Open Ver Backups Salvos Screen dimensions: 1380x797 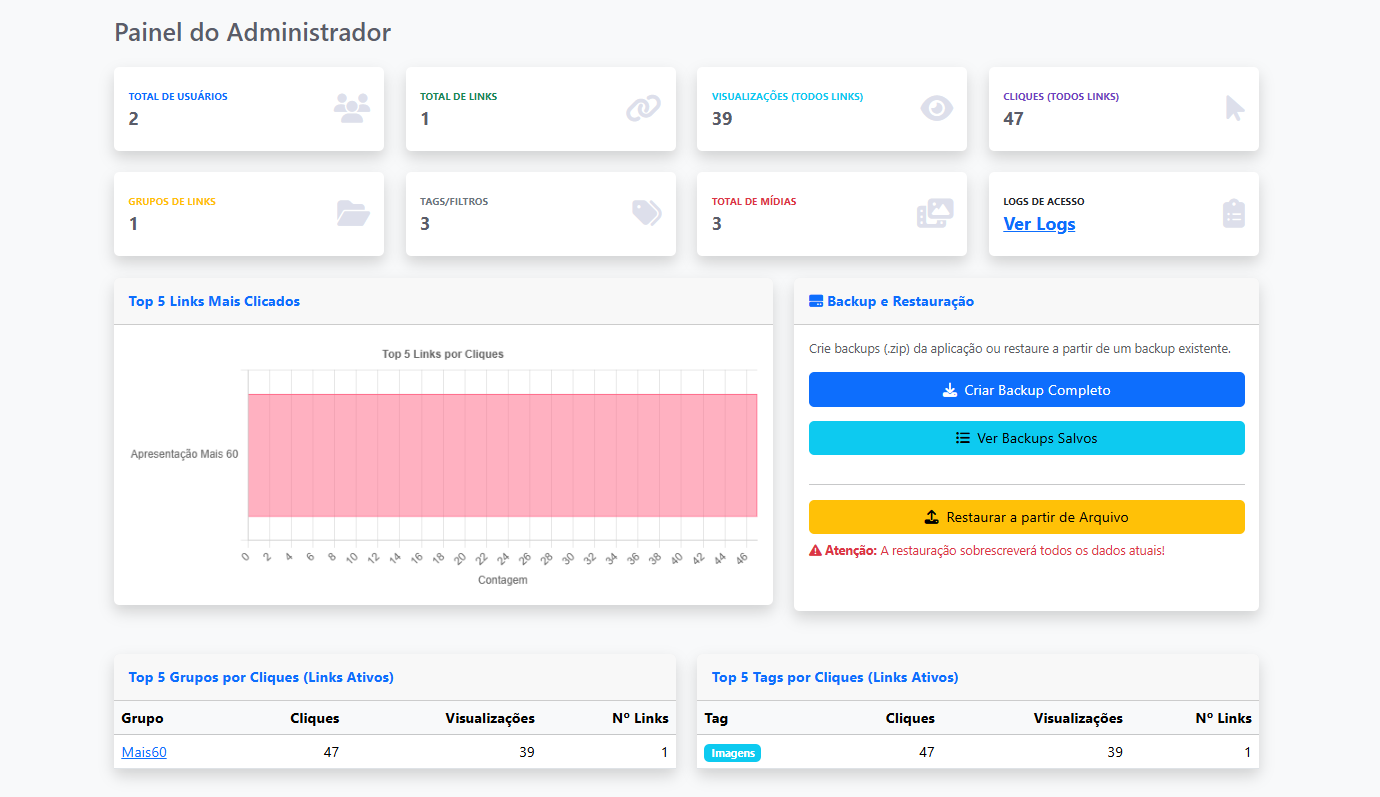click(x=1026, y=438)
